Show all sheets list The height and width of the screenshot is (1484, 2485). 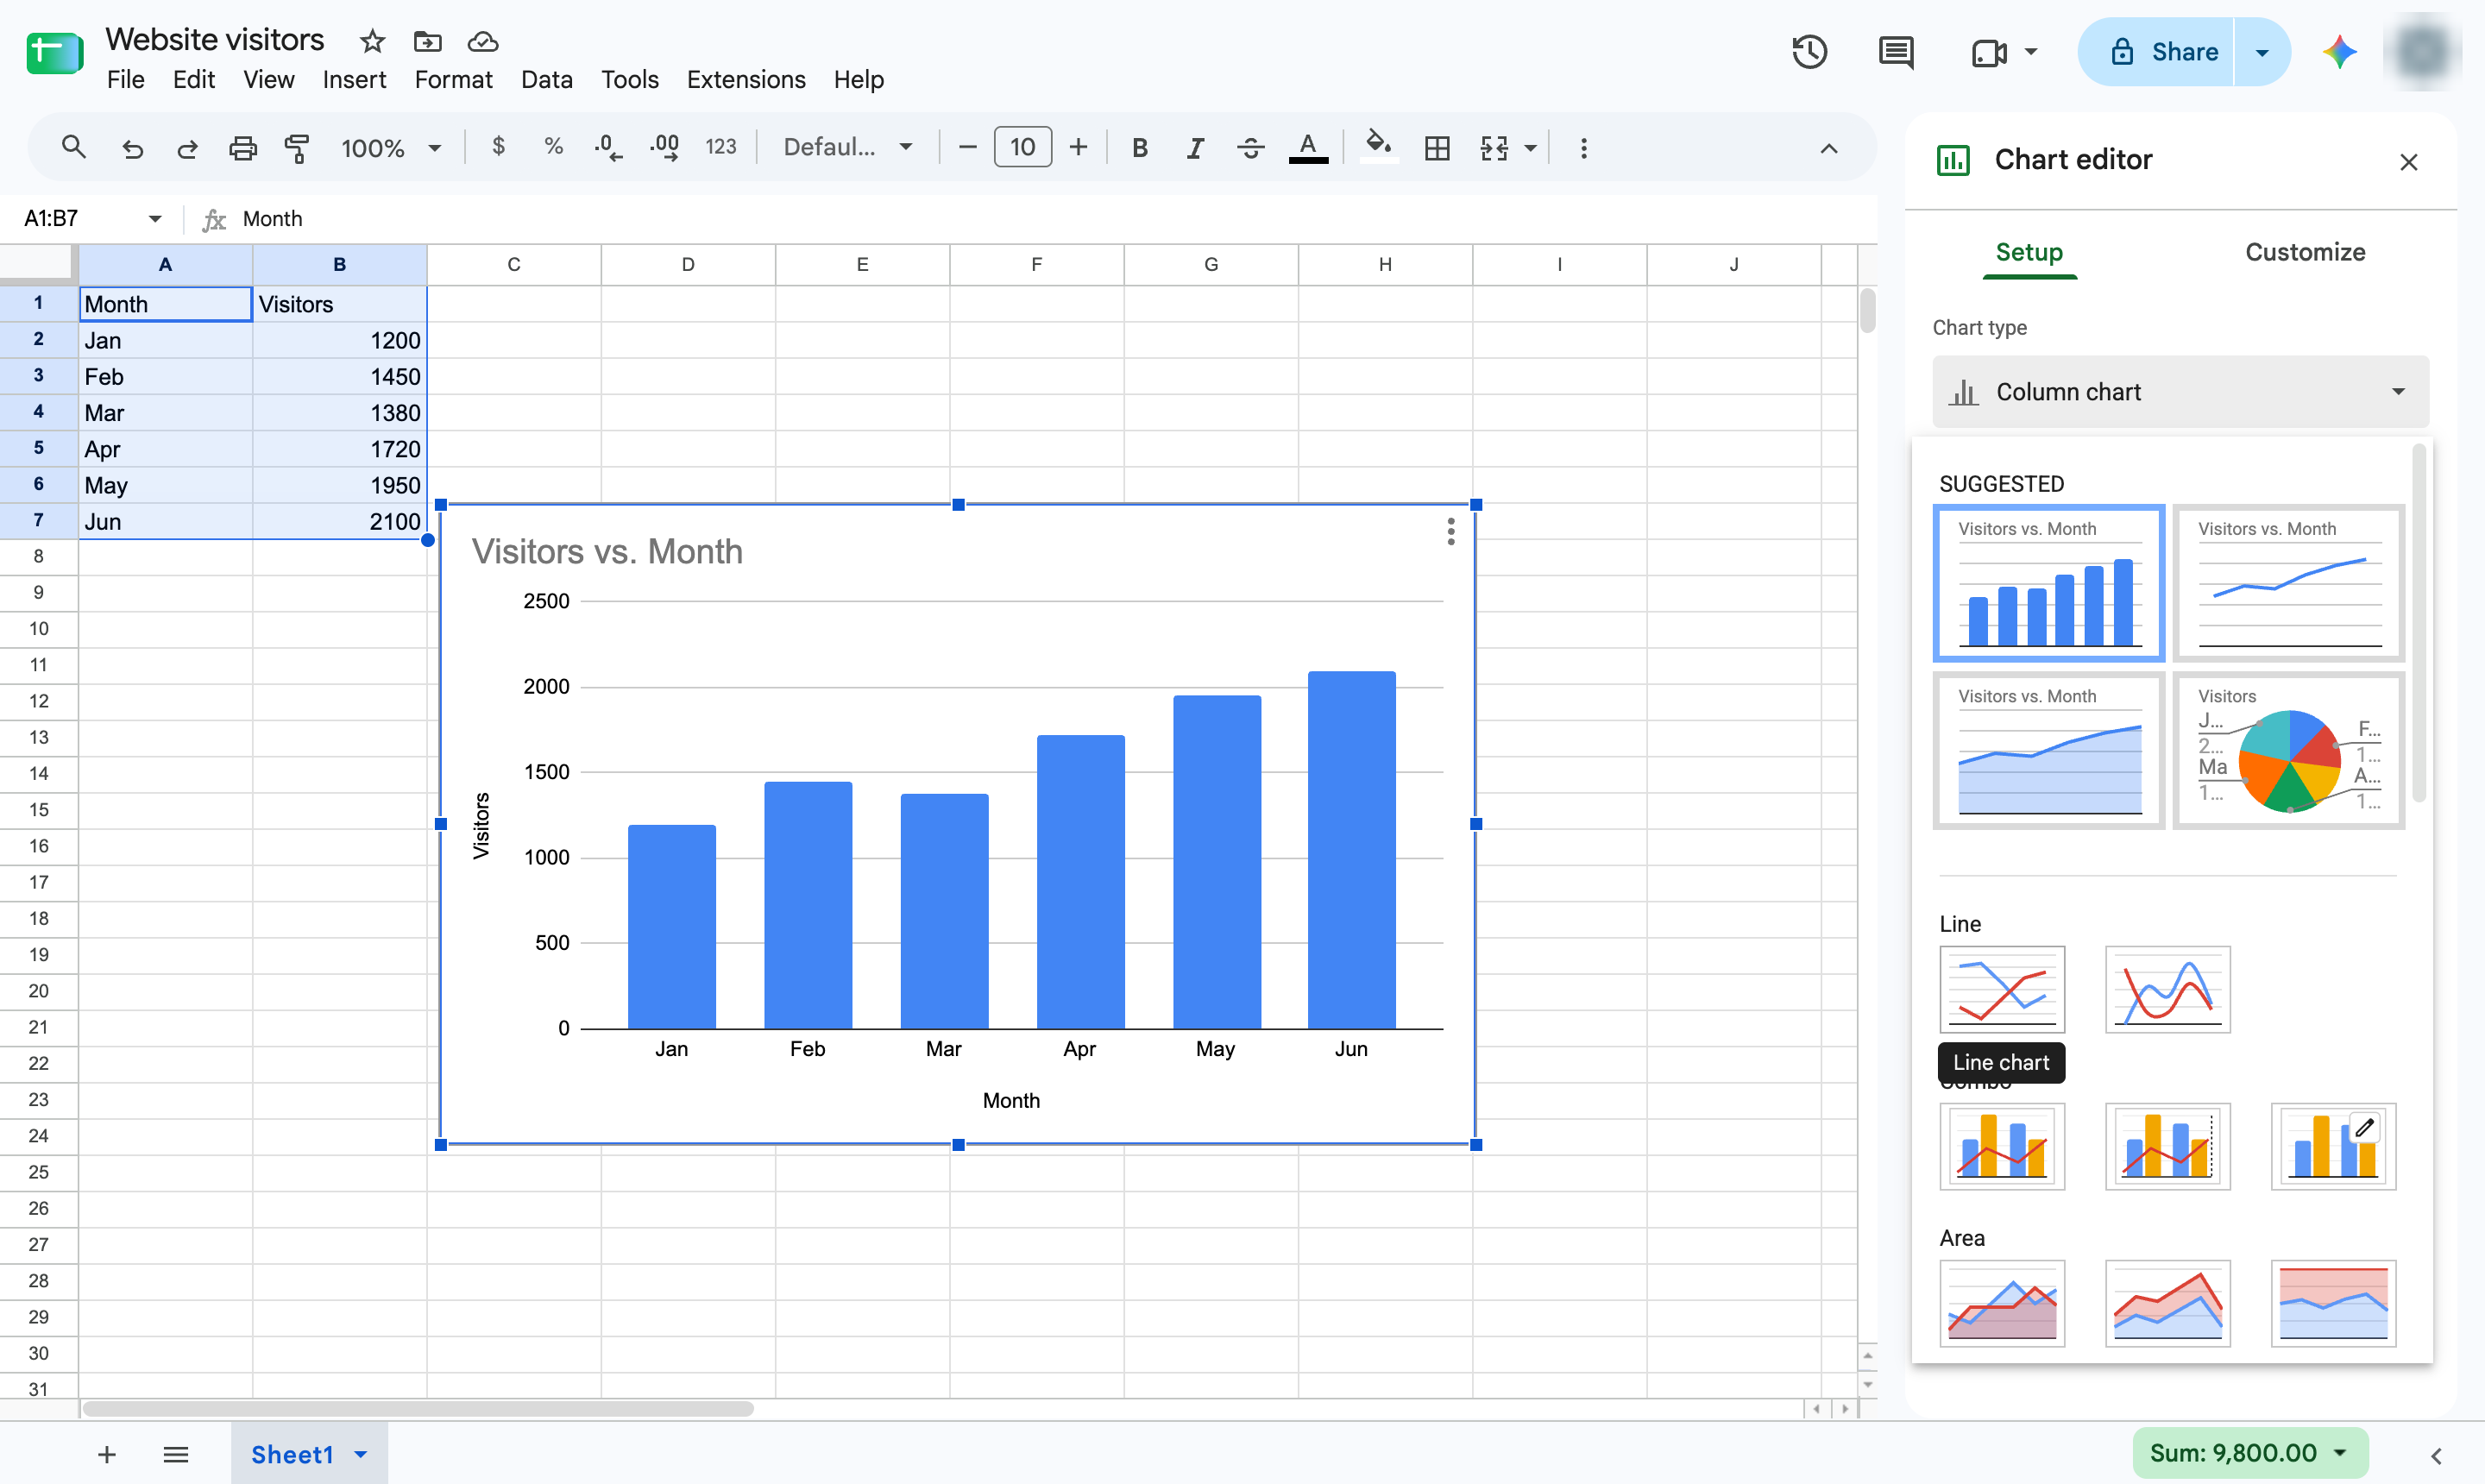(176, 1454)
